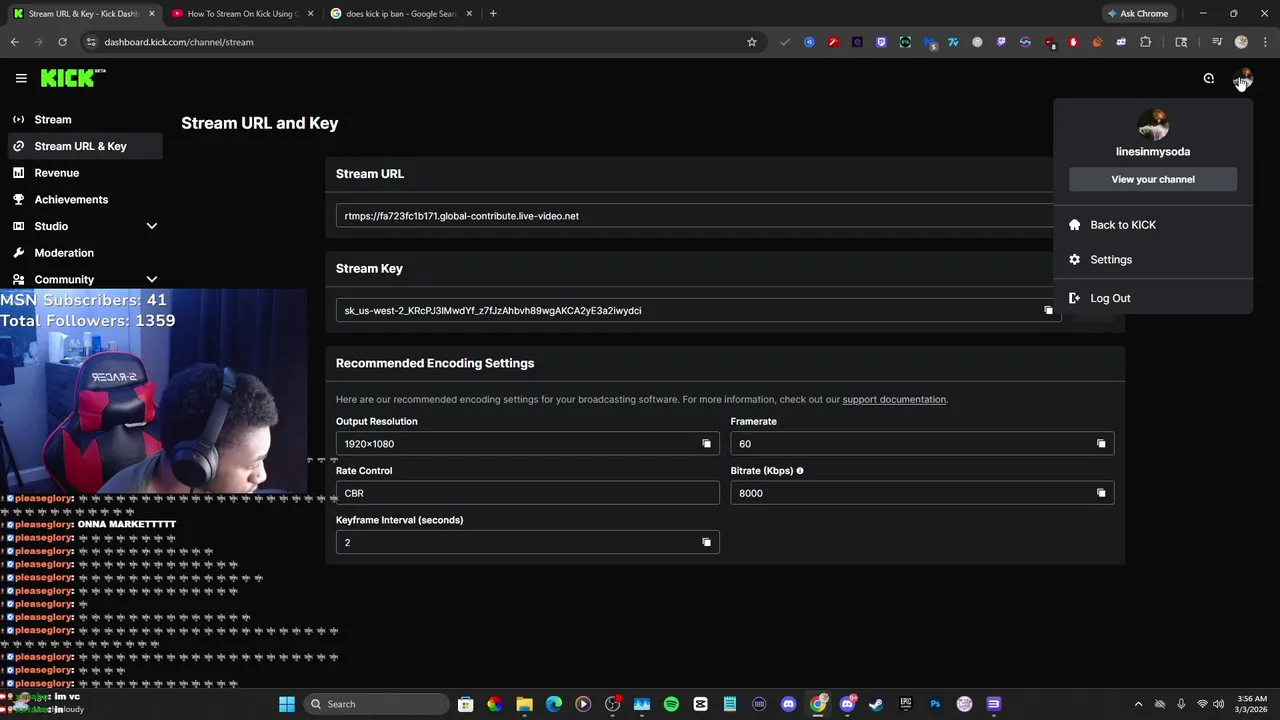Open Chrome's three-dot menu
The height and width of the screenshot is (720, 1280).
[x=1264, y=42]
